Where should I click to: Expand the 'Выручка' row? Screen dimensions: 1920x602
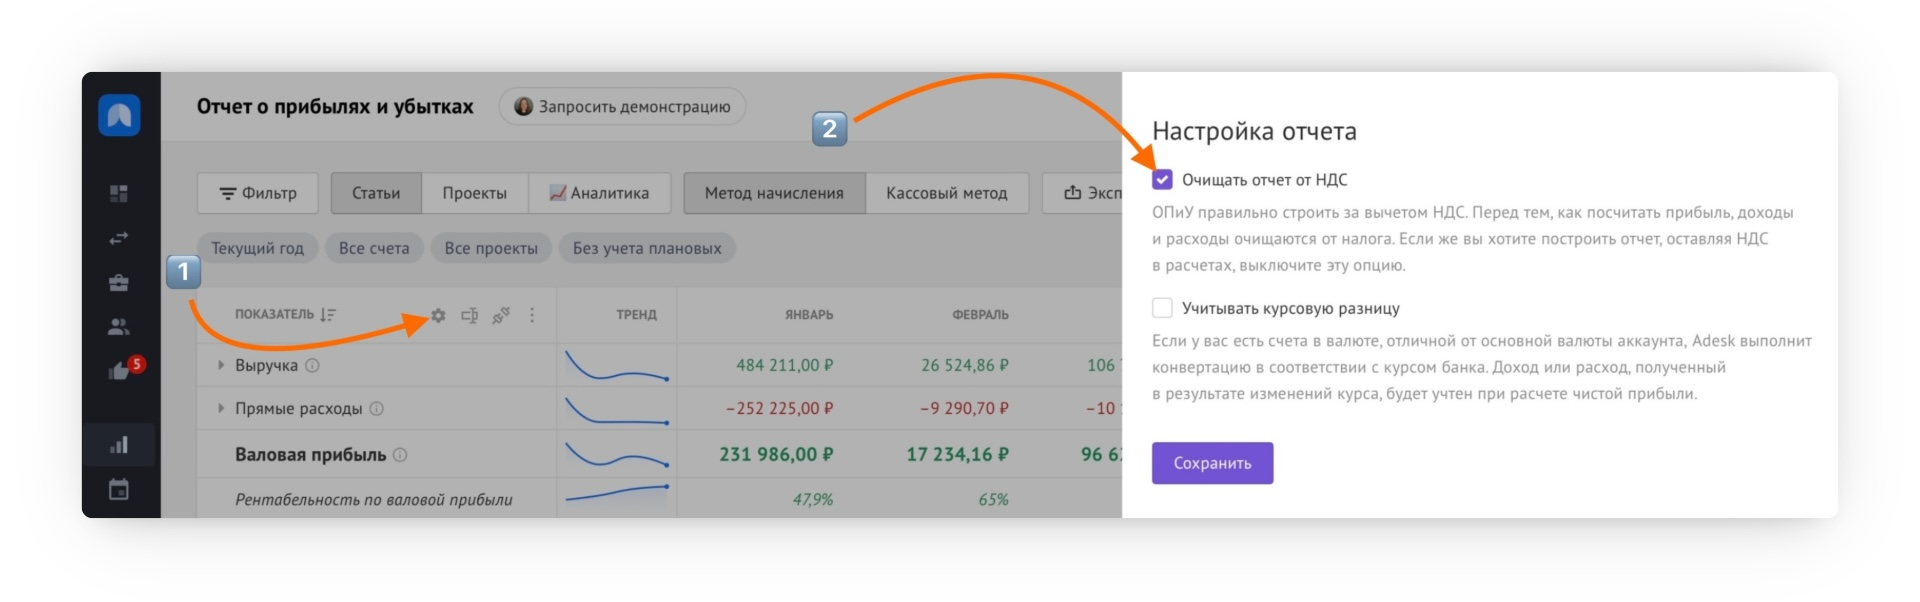coord(221,366)
